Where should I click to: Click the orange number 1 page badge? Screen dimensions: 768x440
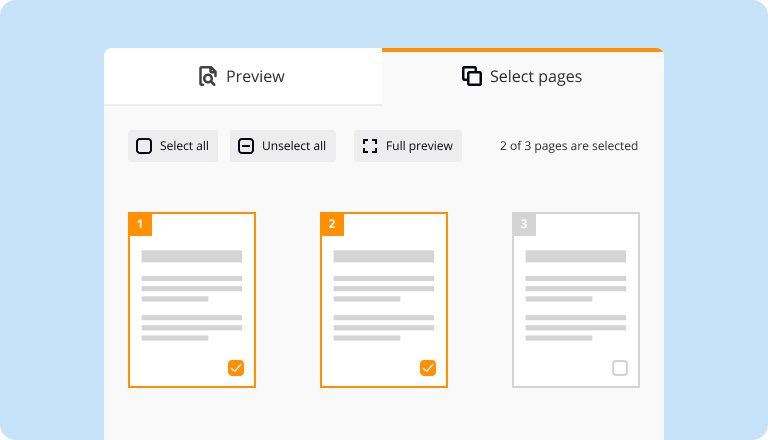(x=140, y=224)
